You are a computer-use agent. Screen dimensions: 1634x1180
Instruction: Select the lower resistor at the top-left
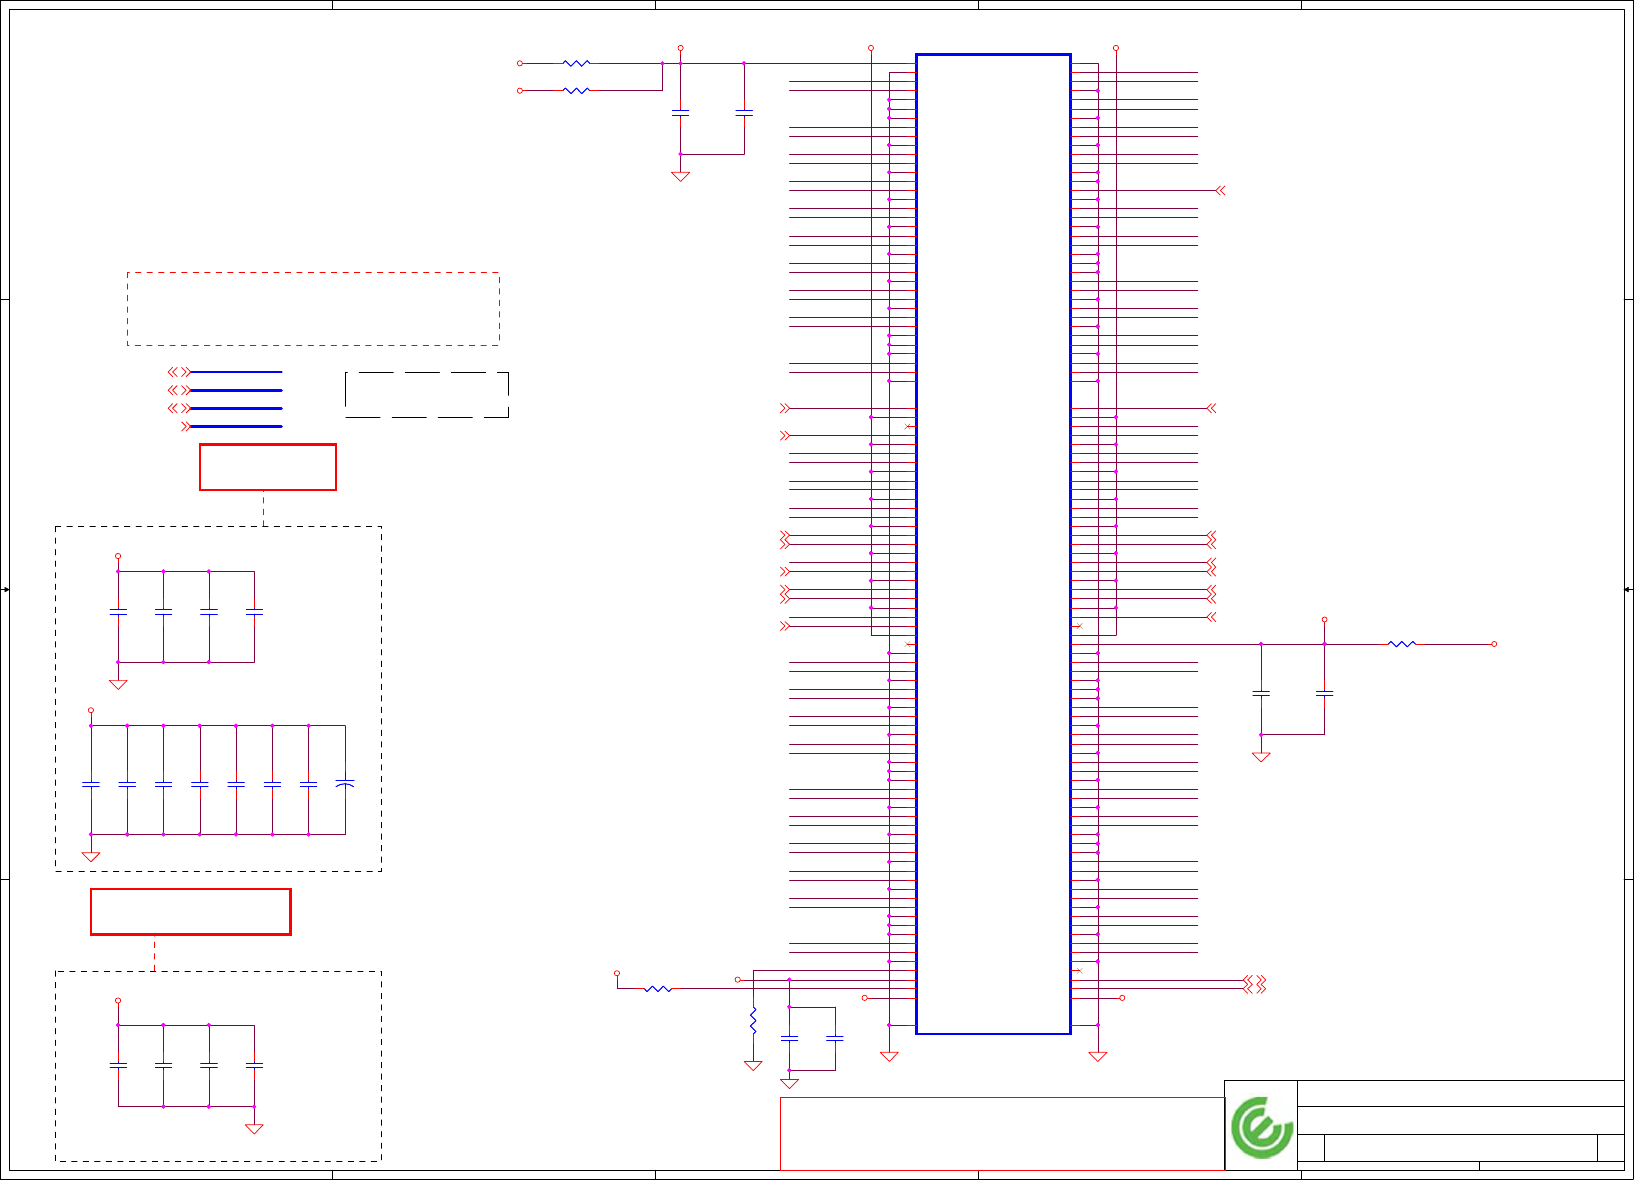pos(577,90)
